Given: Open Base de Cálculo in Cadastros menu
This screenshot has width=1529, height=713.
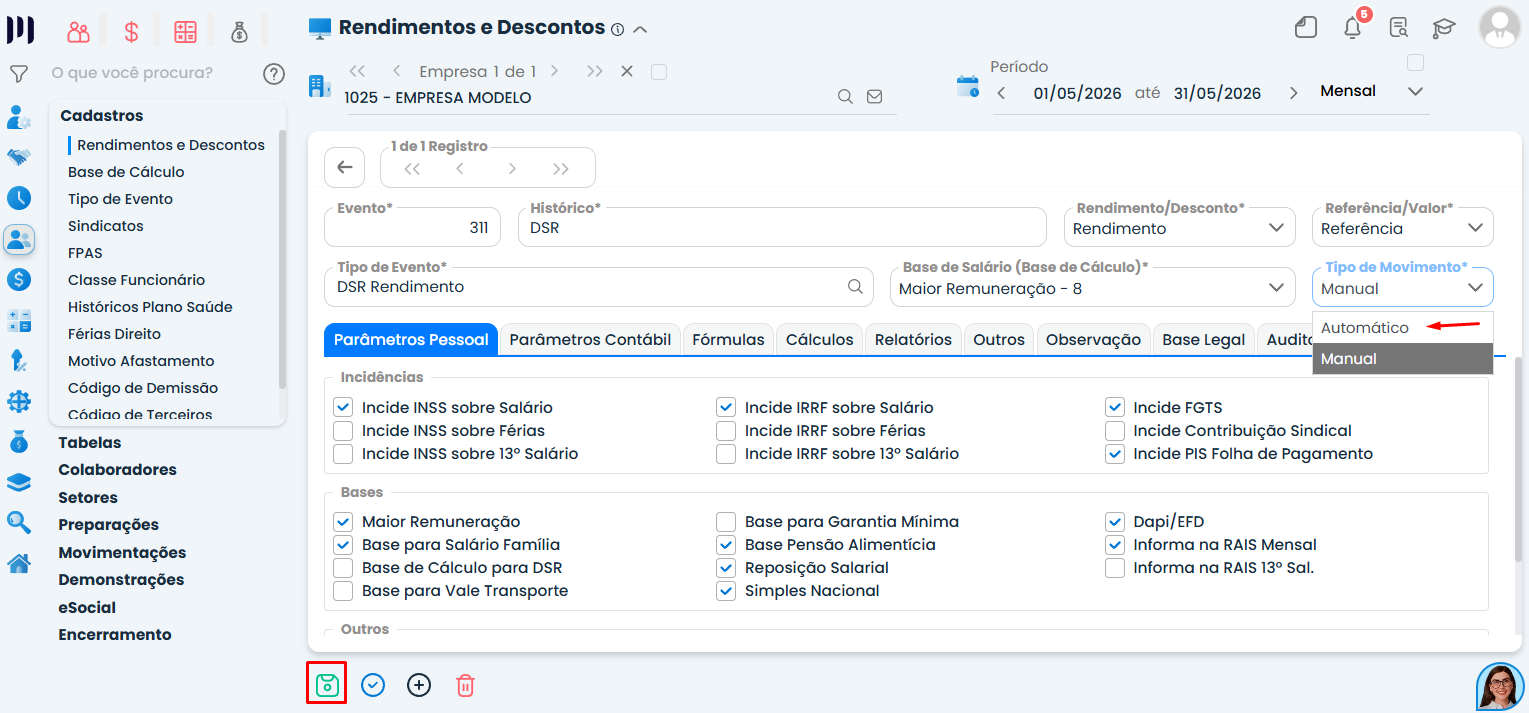Looking at the screenshot, I should [126, 172].
